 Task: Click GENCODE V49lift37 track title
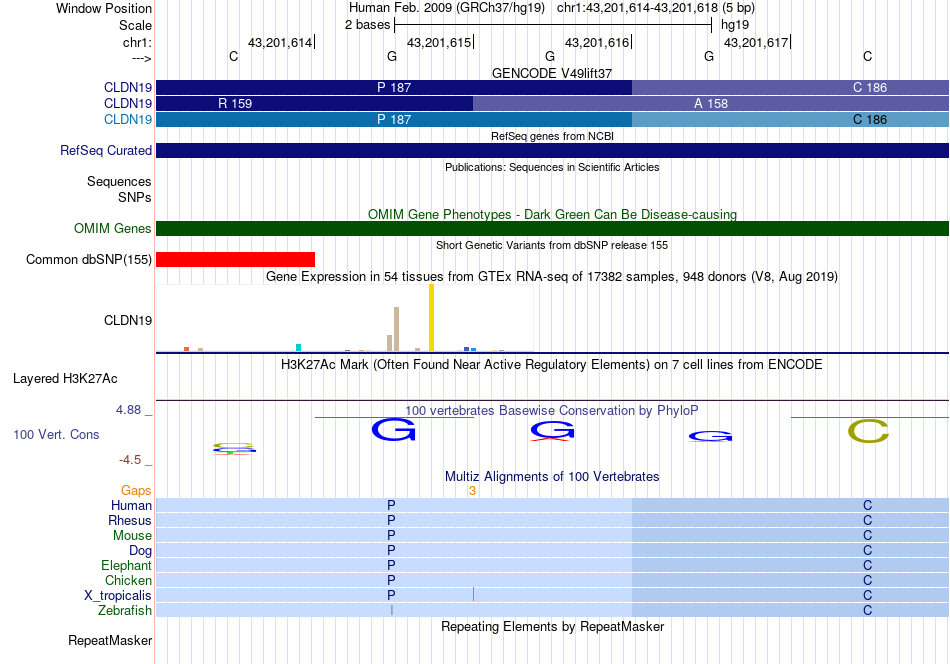552,73
